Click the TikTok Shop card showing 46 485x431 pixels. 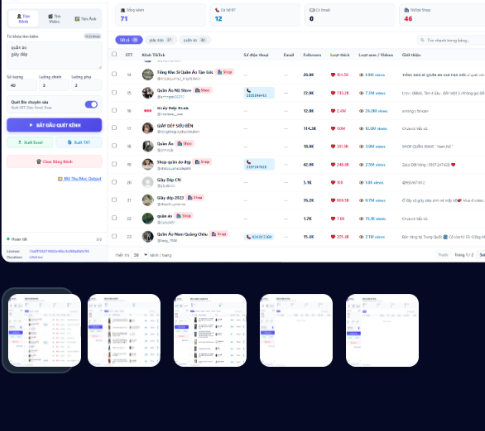click(442, 15)
